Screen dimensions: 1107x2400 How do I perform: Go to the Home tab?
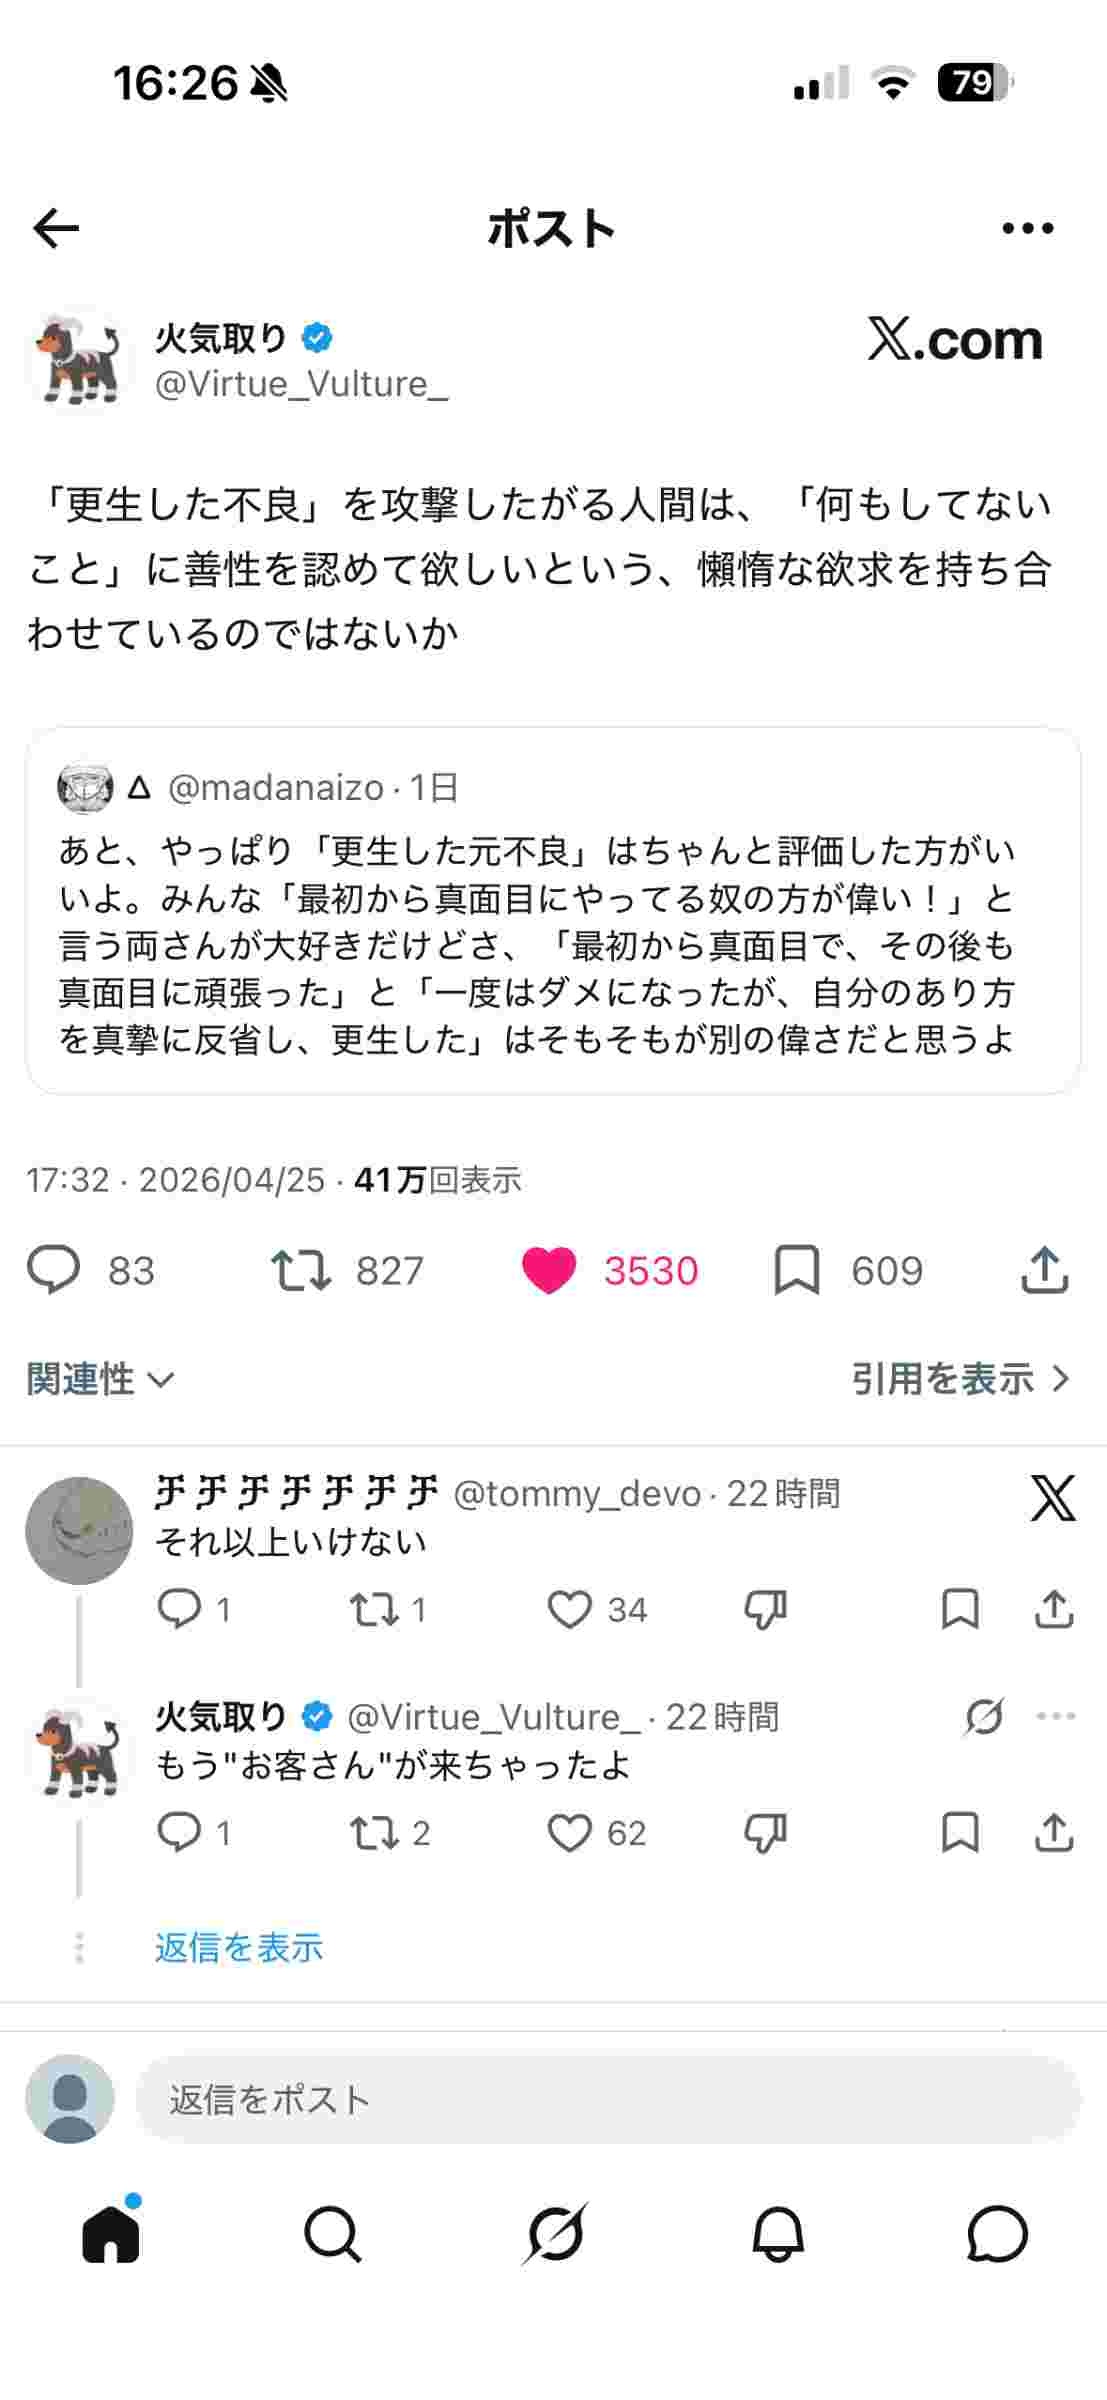pos(111,2233)
